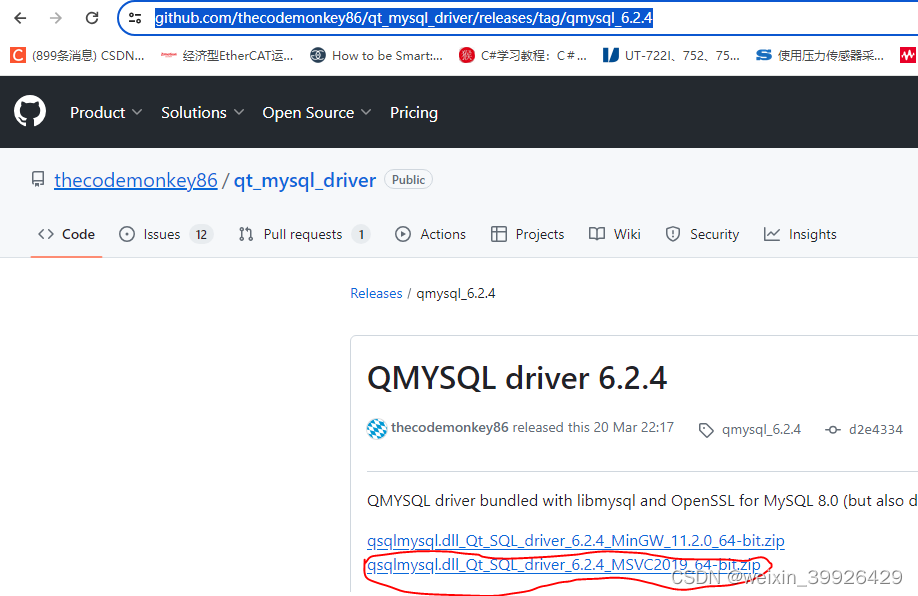Screen dimensions: 918x596
Task: Open the Security shield icon
Action: [x=671, y=234]
